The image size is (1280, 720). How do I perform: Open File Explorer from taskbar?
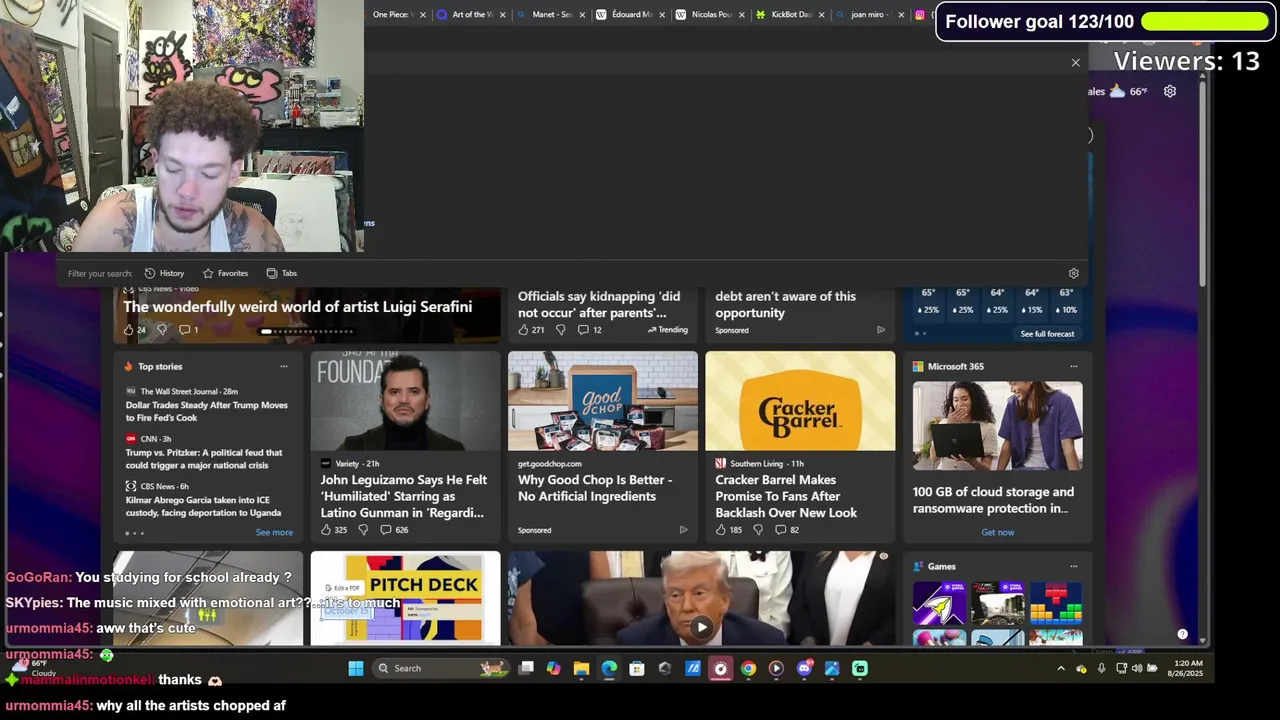(x=581, y=668)
